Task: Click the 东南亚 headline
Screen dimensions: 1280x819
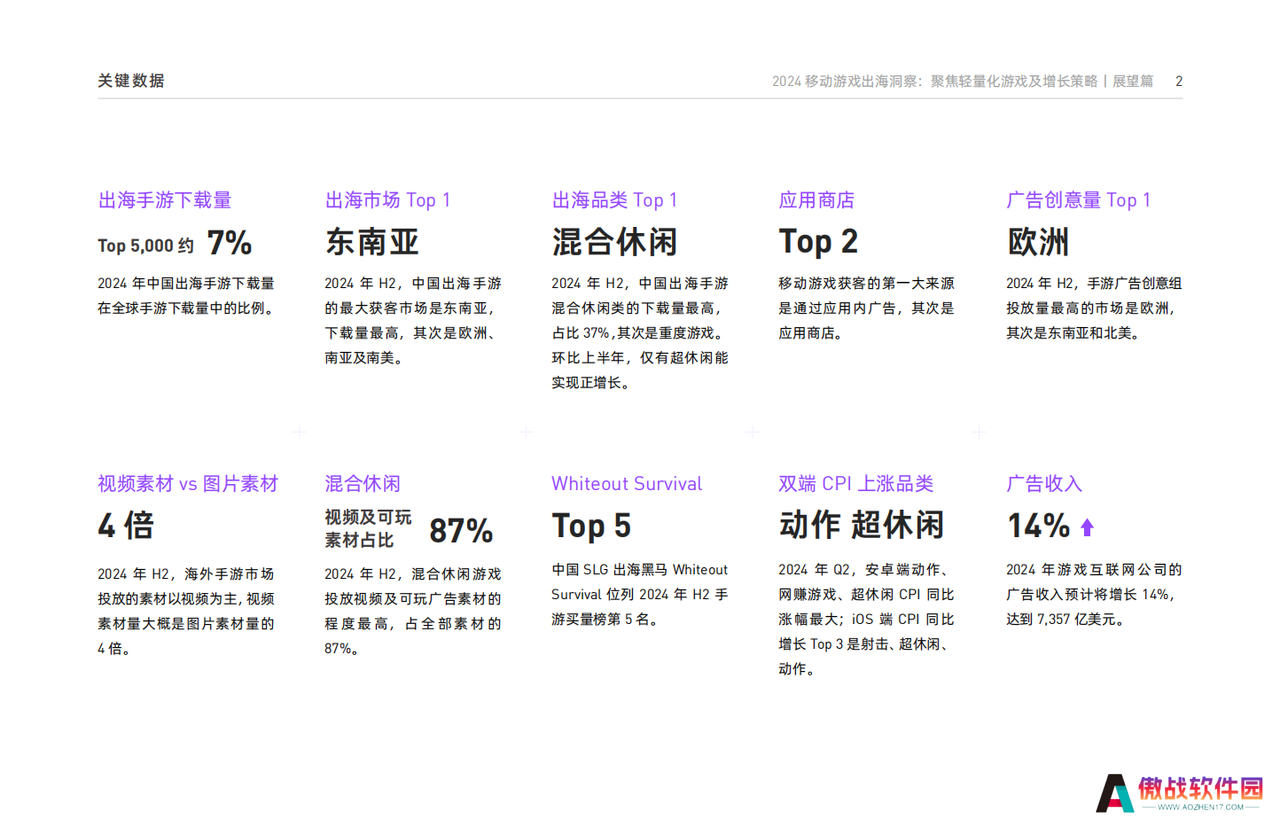Action: point(372,242)
